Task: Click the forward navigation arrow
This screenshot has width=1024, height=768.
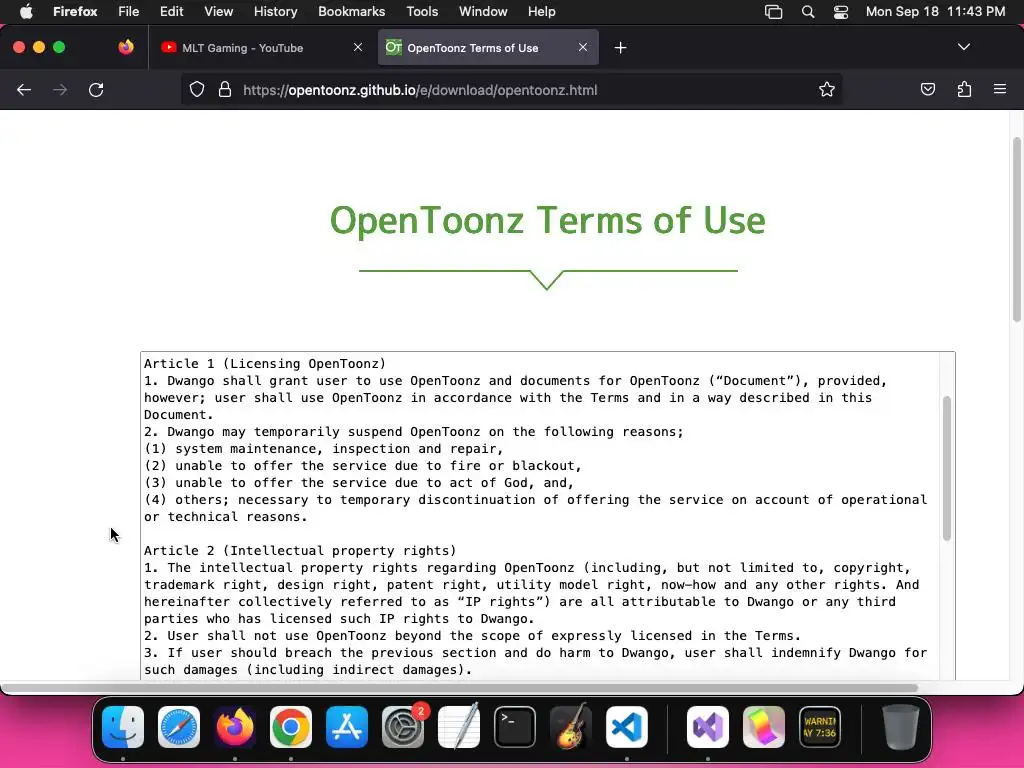Action: pos(60,90)
